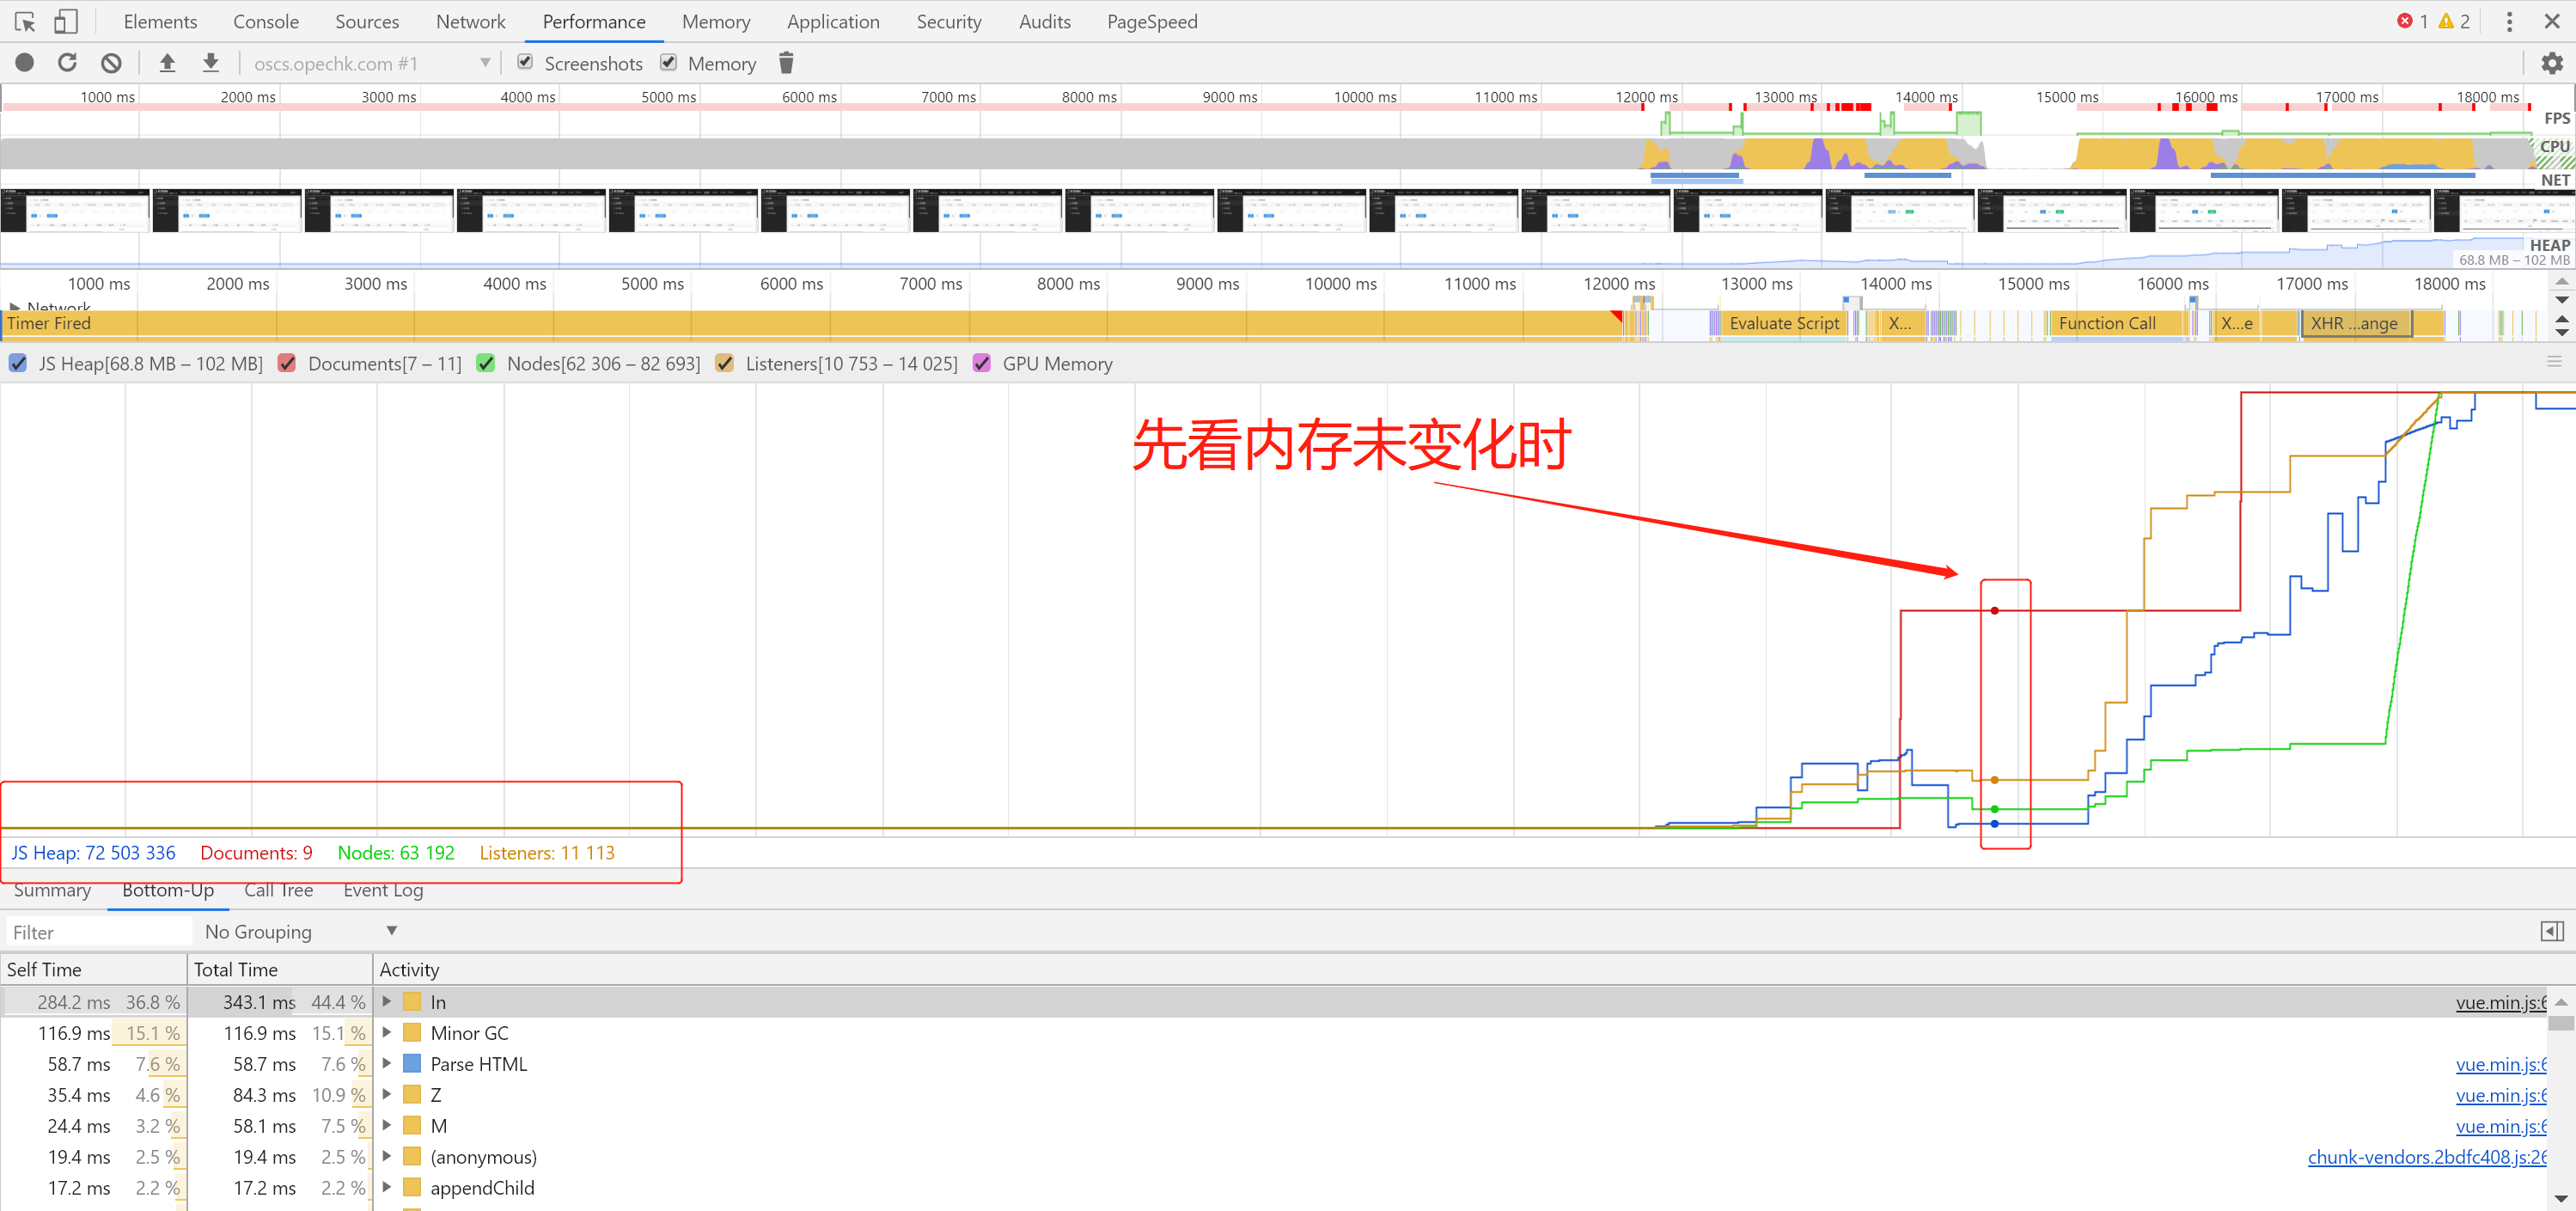Switch to the Memory panel tab
The width and height of the screenshot is (2576, 1211).
point(715,21)
